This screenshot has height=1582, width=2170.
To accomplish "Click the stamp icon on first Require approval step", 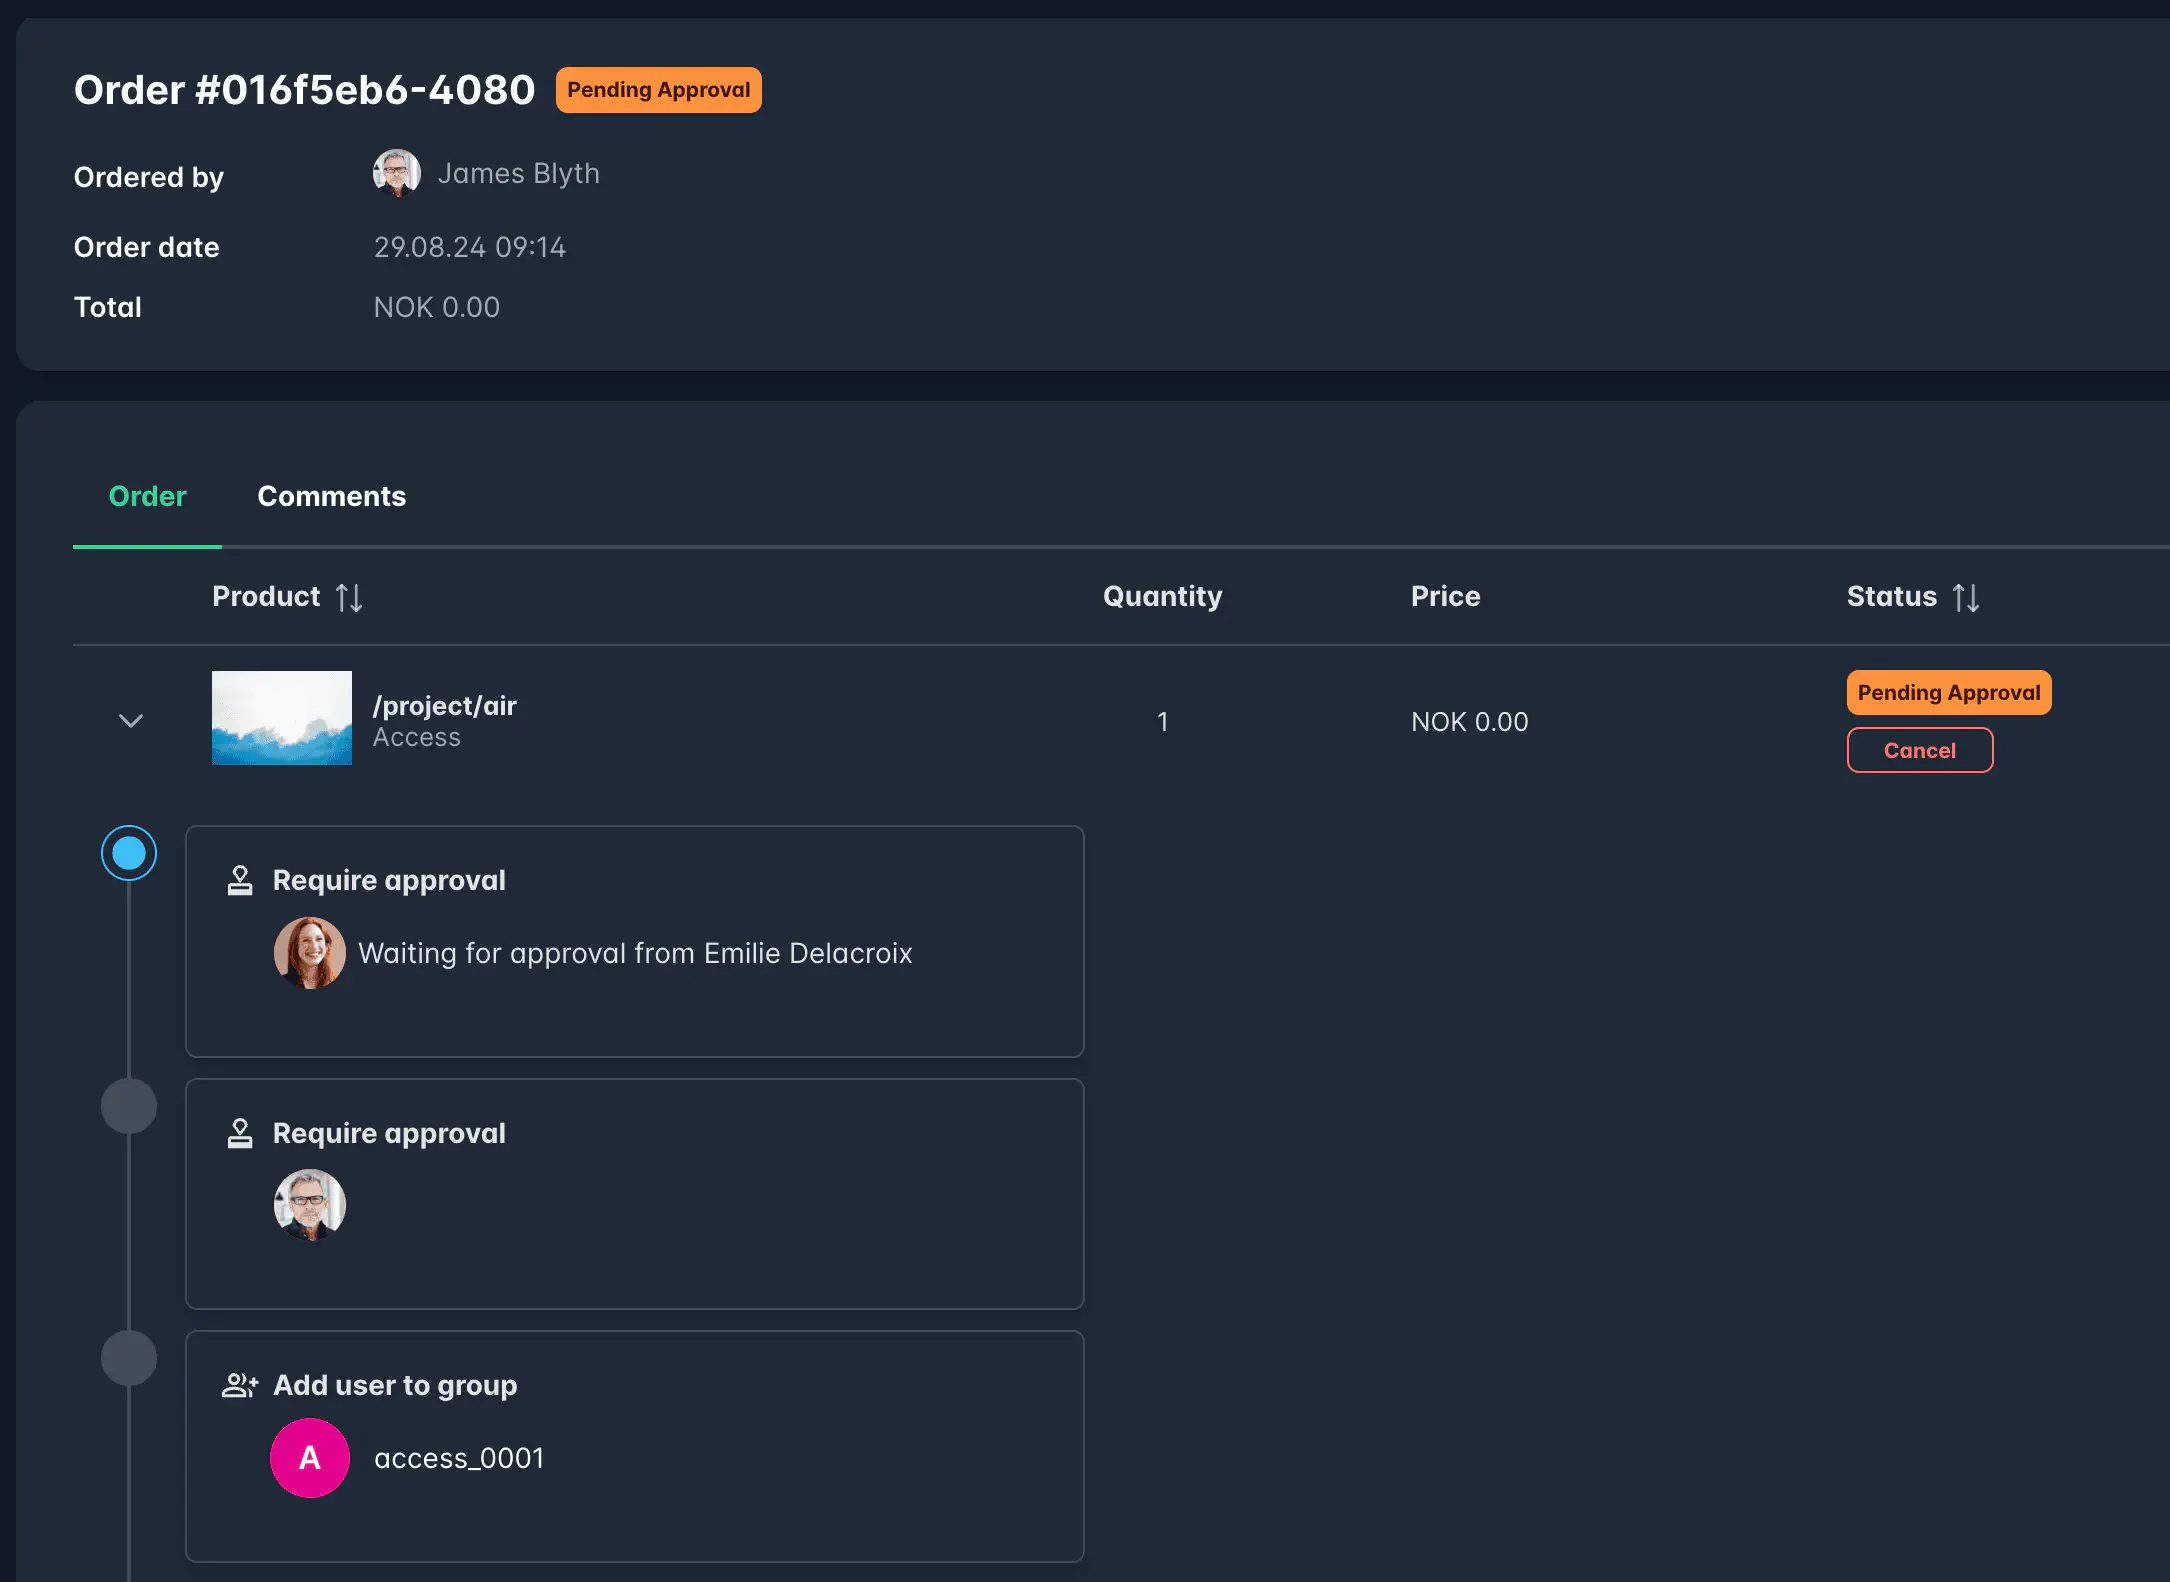I will point(240,880).
